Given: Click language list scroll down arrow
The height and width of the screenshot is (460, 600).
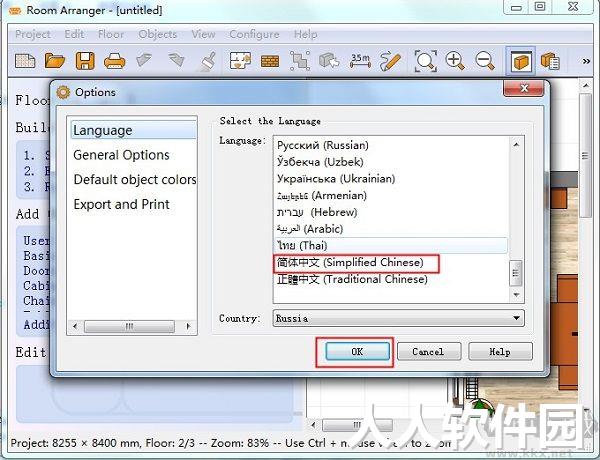Looking at the screenshot, I should (516, 295).
